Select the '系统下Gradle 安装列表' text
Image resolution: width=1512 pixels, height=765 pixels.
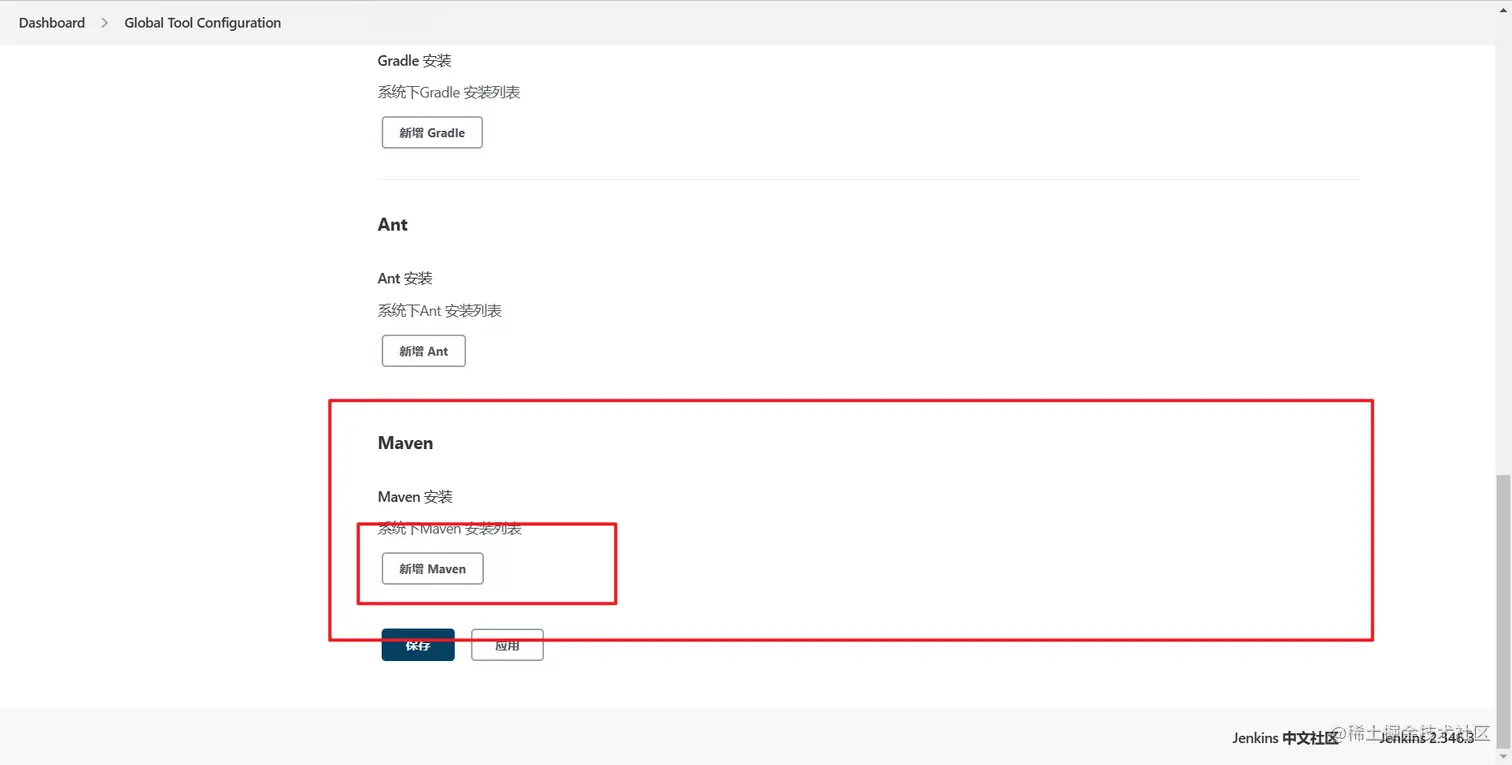coord(449,92)
